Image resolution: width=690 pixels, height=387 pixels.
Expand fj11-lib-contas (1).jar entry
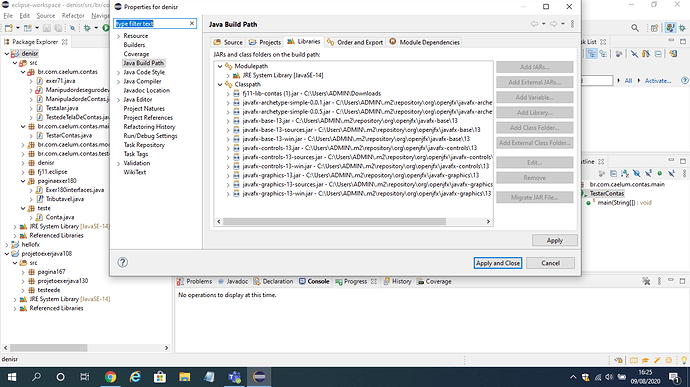click(x=228, y=94)
